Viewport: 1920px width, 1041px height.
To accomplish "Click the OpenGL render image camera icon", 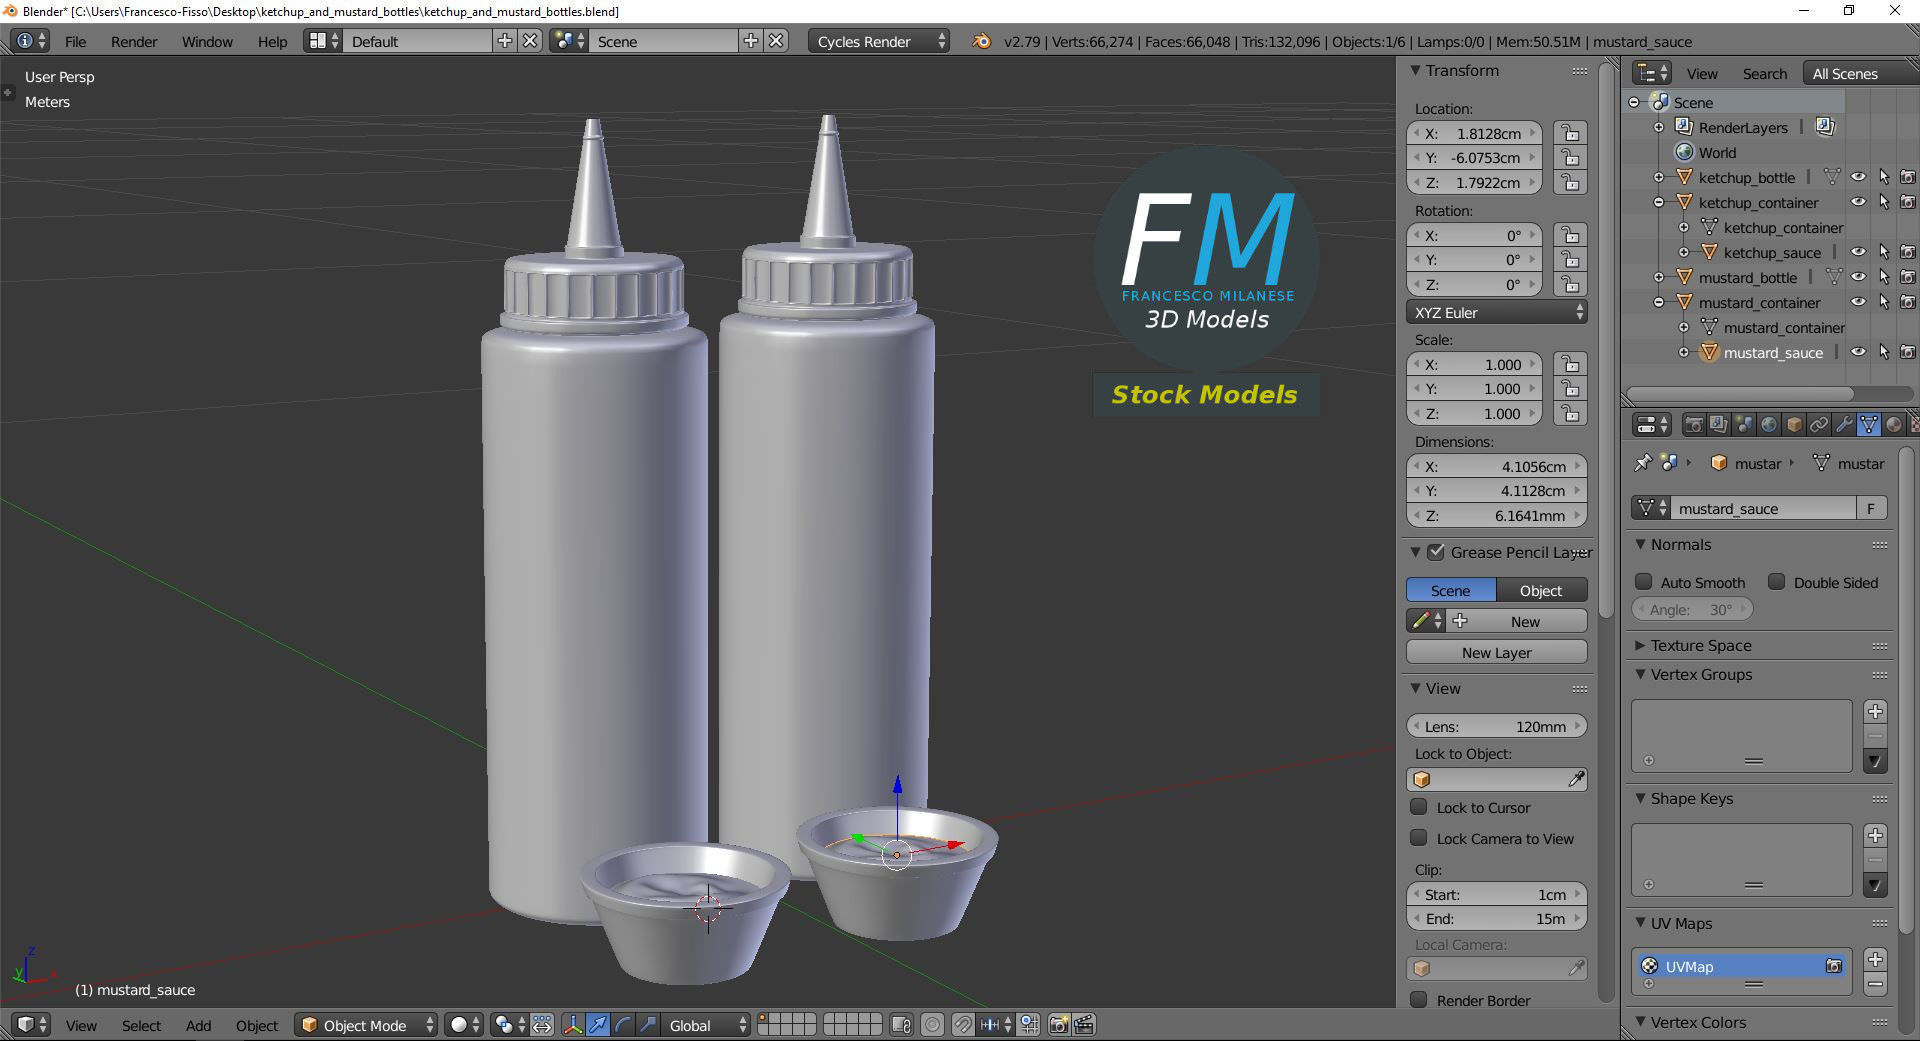I will click(x=1058, y=1025).
